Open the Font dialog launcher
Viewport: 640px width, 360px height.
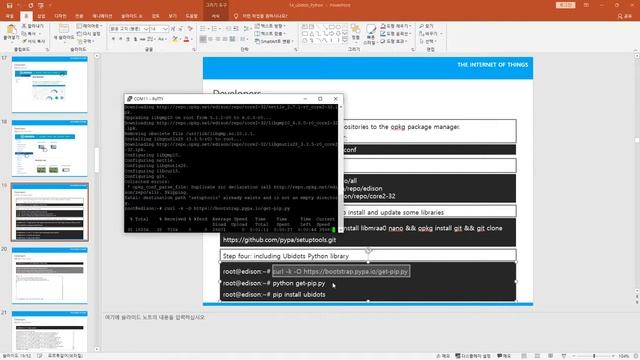[x=193, y=49]
